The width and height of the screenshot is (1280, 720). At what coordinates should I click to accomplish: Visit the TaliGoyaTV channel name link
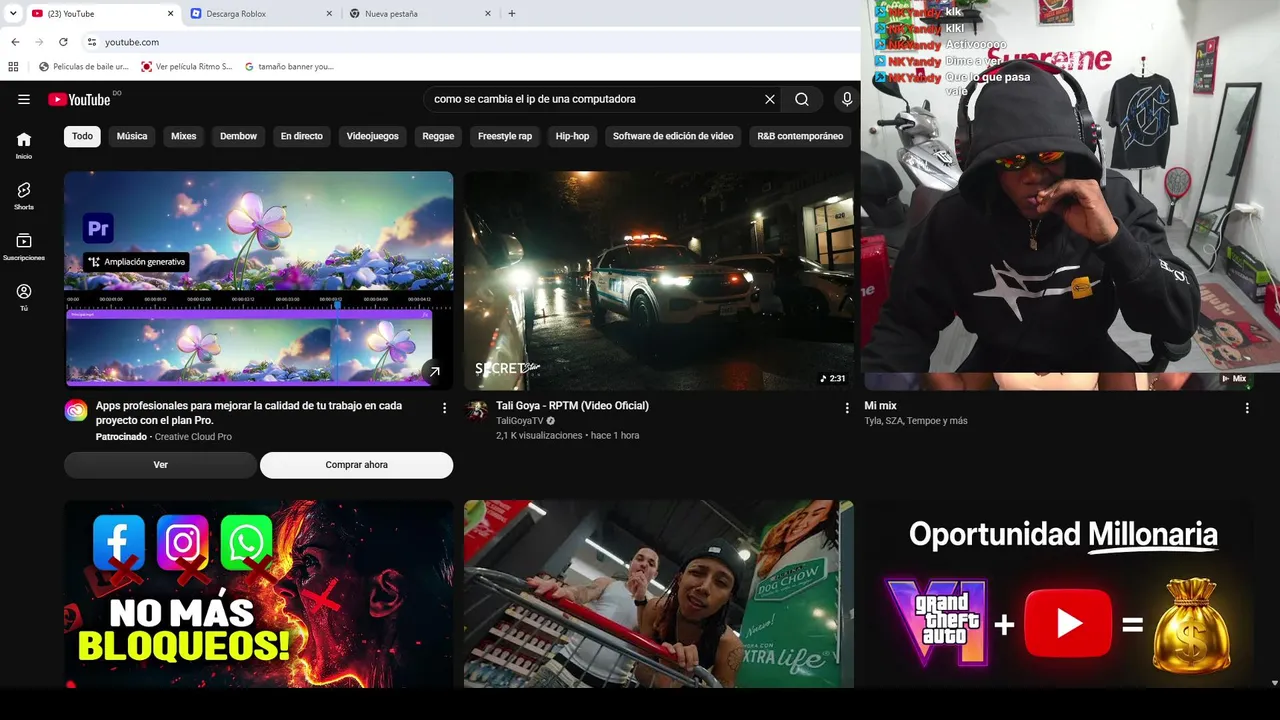(520, 422)
